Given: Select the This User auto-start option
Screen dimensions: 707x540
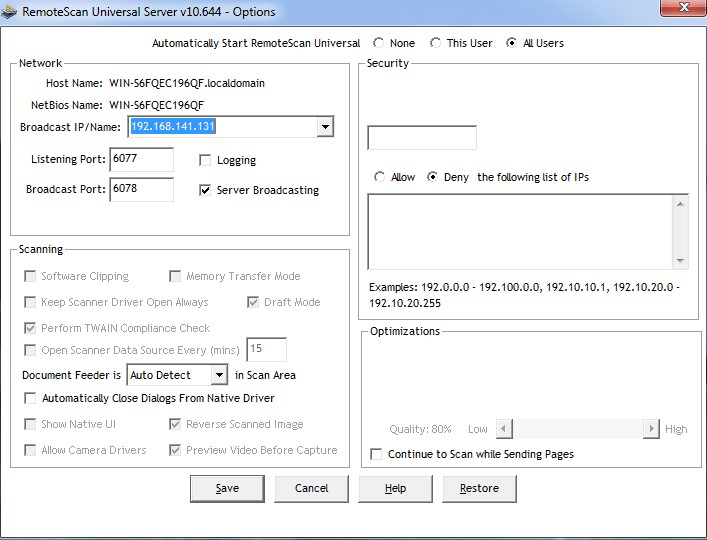Looking at the screenshot, I should [435, 43].
